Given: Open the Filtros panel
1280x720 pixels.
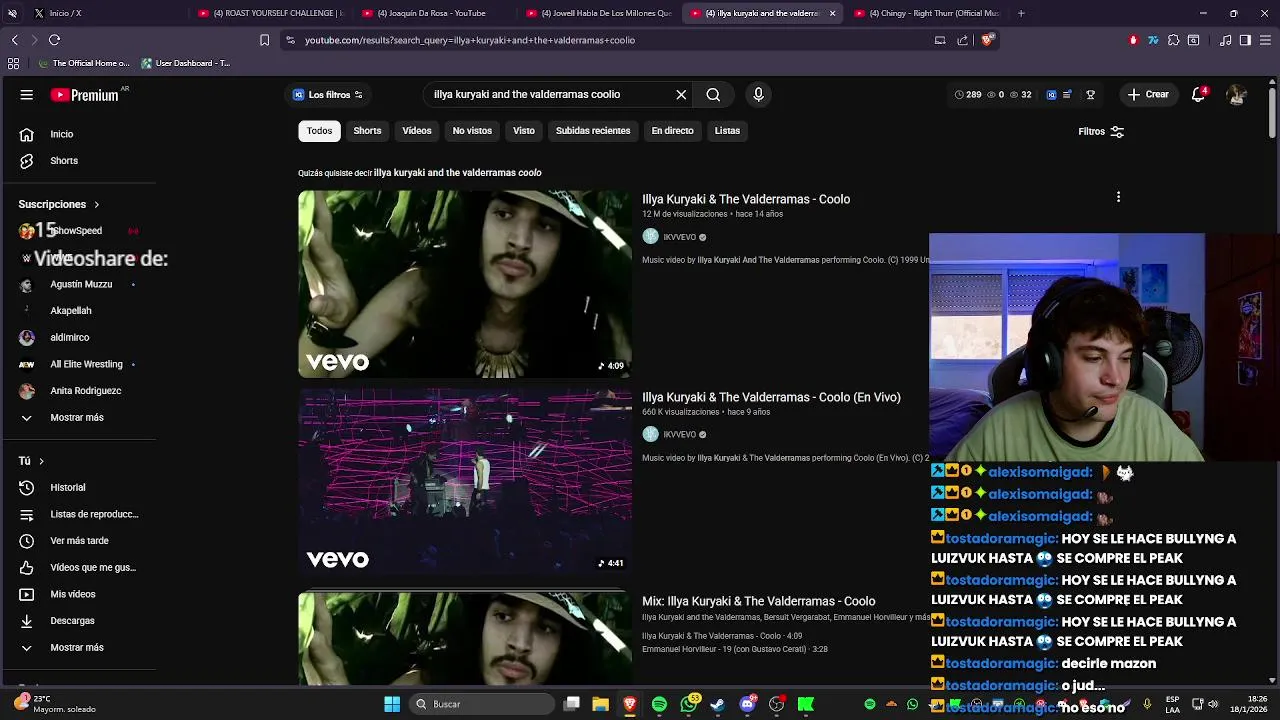Looking at the screenshot, I should tap(1101, 131).
